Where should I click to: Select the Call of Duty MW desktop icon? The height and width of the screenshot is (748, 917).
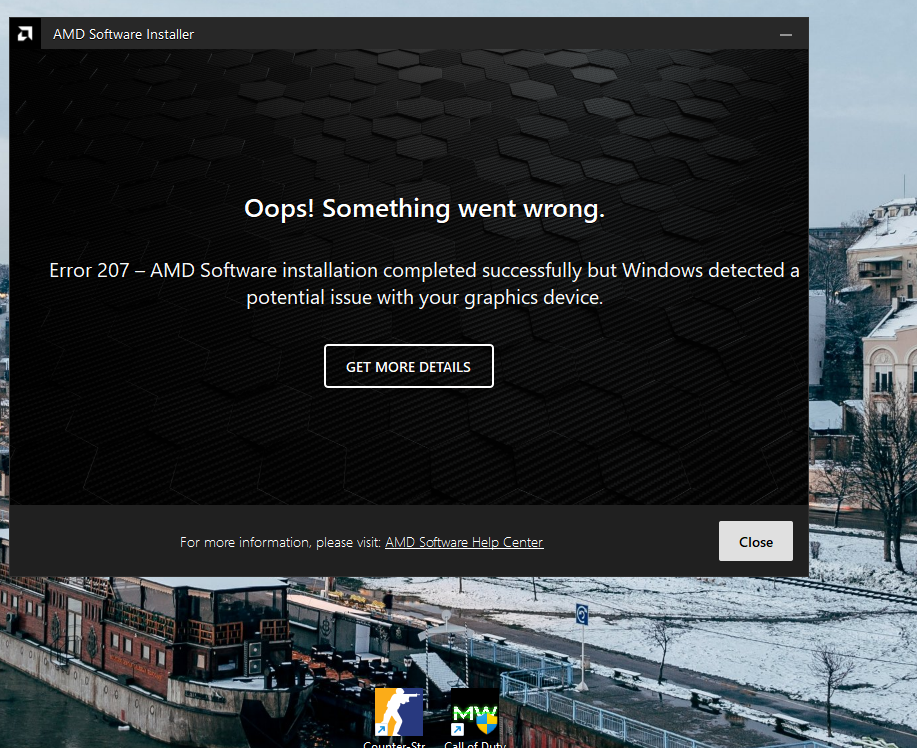[474, 712]
